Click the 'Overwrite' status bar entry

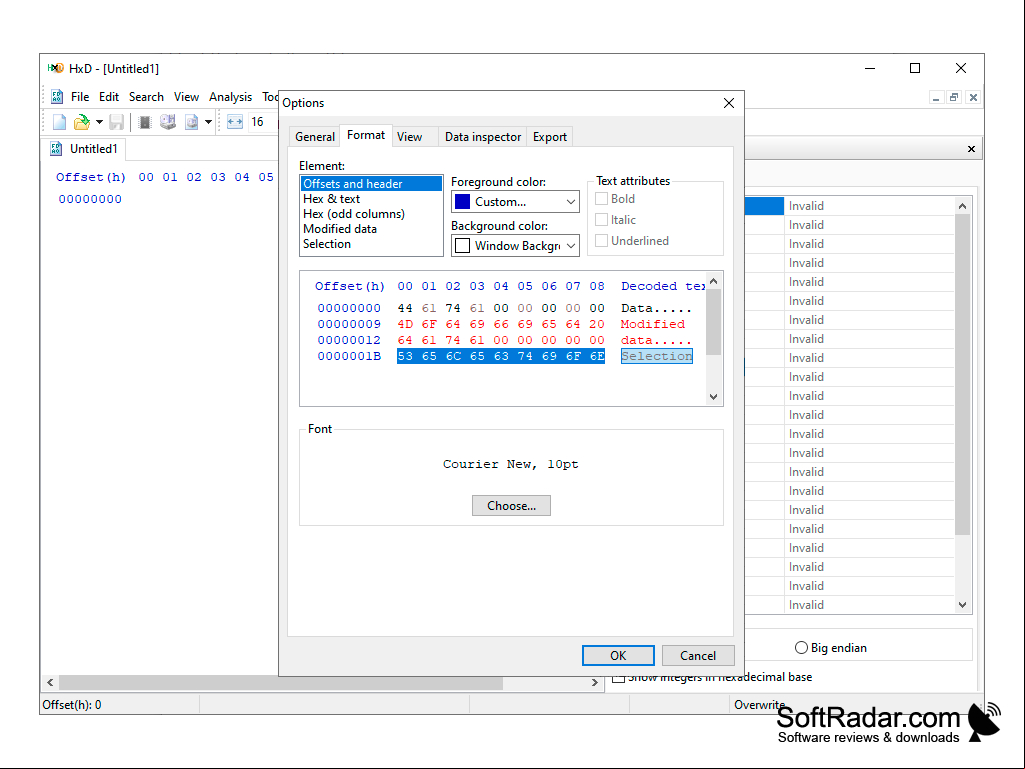pyautogui.click(x=759, y=705)
